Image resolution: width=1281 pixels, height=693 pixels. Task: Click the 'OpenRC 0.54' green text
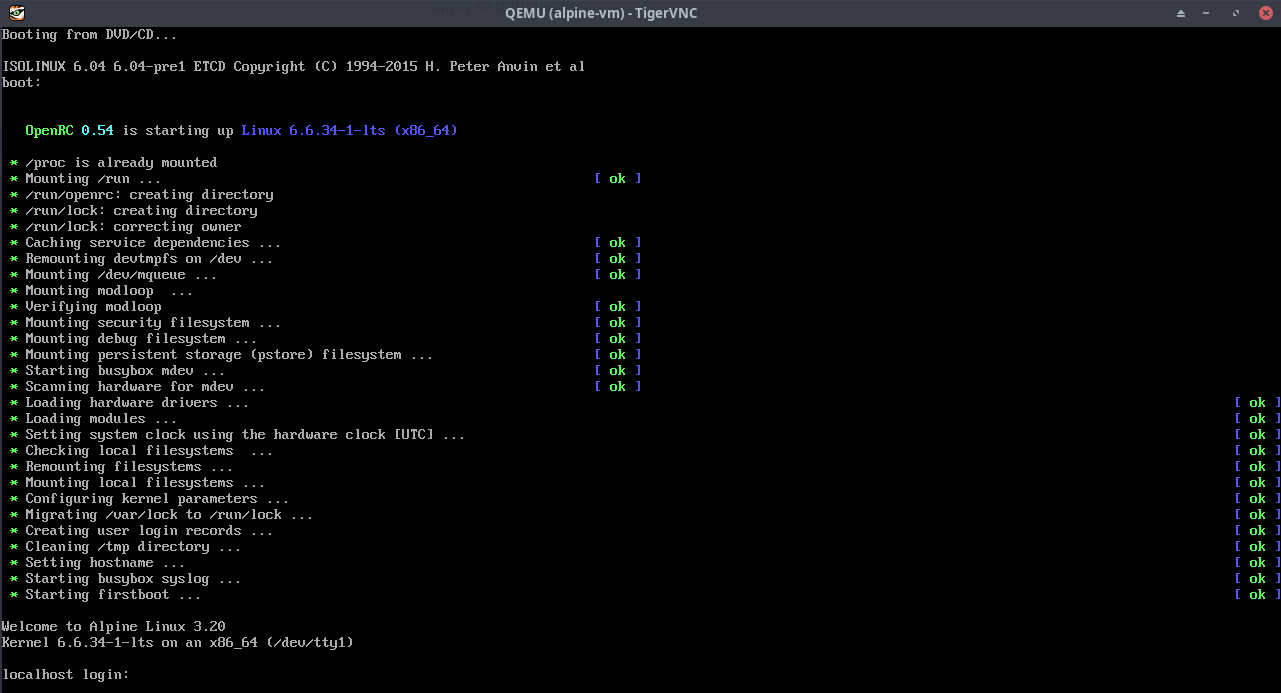point(69,131)
